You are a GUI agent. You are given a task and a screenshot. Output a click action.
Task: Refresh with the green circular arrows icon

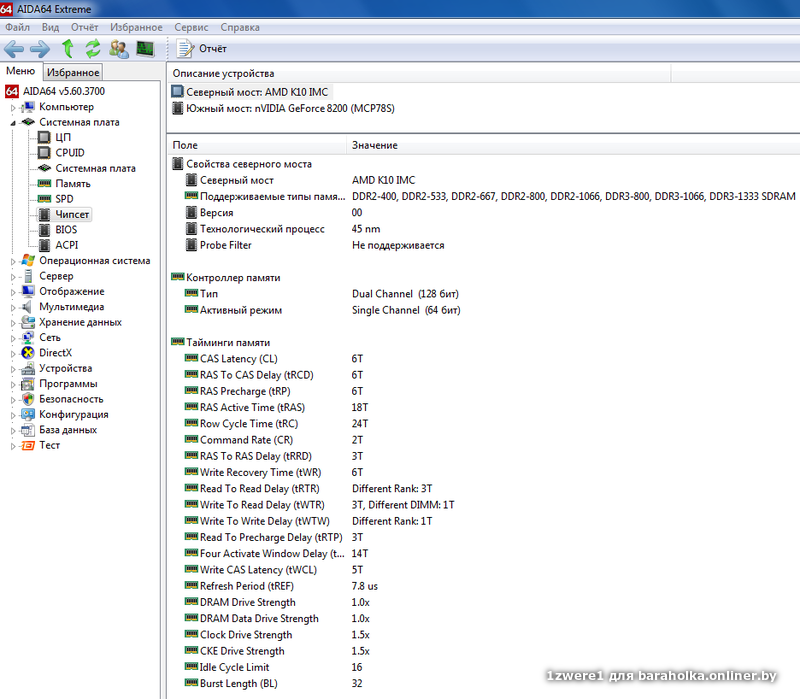[92, 48]
